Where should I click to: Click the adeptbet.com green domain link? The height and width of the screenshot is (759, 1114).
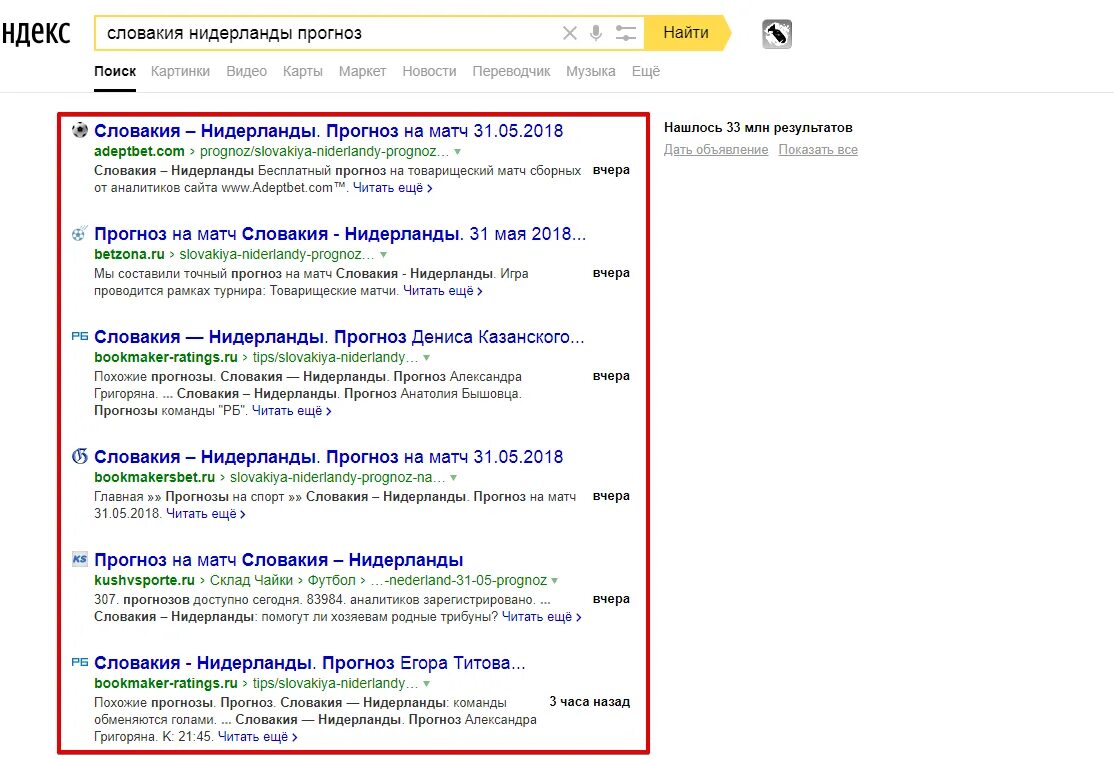(139, 151)
